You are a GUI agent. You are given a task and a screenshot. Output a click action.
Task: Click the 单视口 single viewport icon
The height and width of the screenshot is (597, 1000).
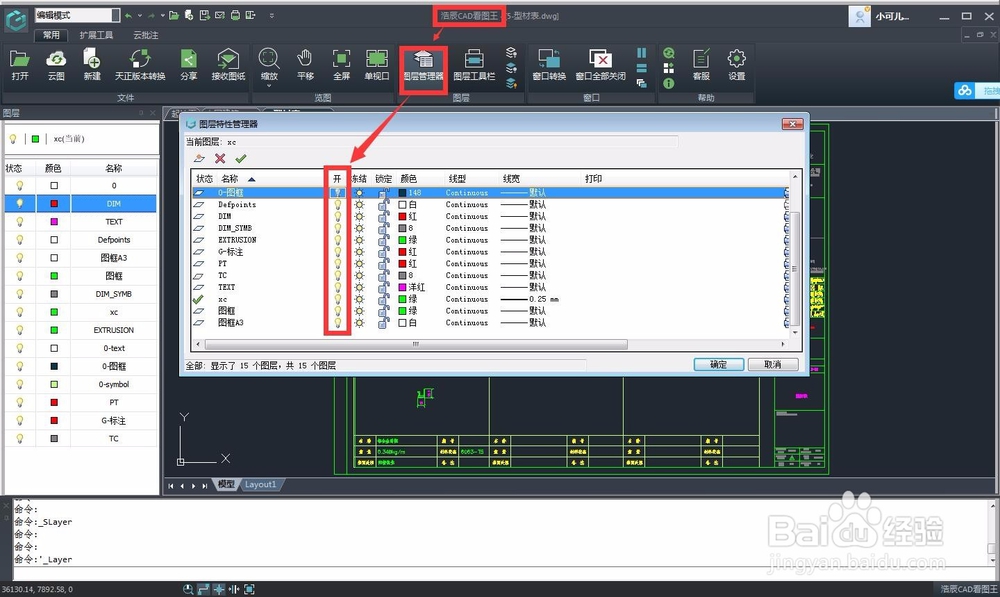[377, 65]
